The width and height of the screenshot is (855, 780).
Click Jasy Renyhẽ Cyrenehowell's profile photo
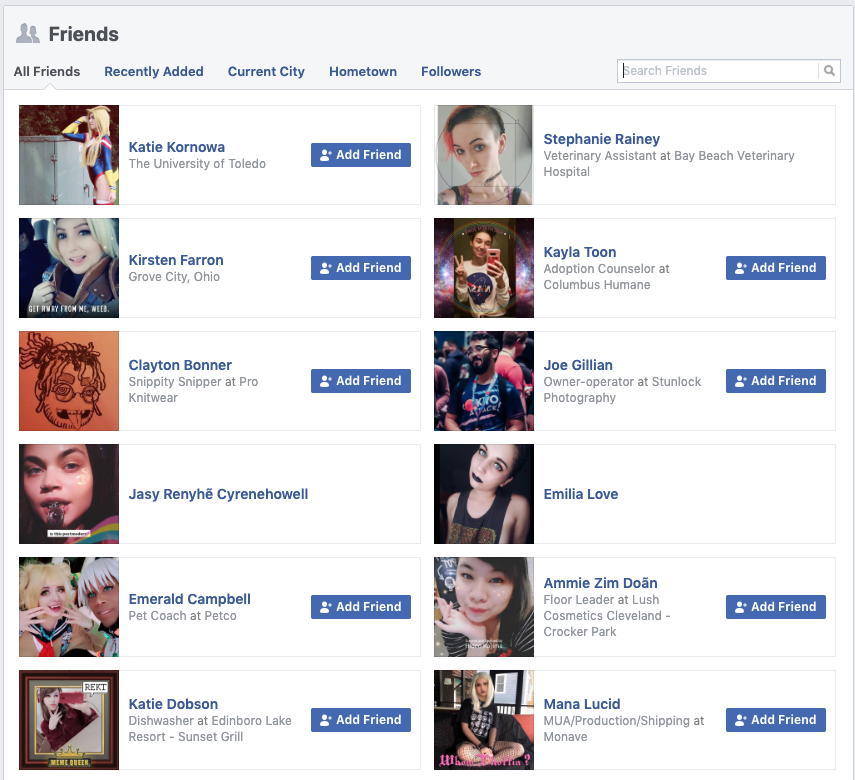point(69,494)
